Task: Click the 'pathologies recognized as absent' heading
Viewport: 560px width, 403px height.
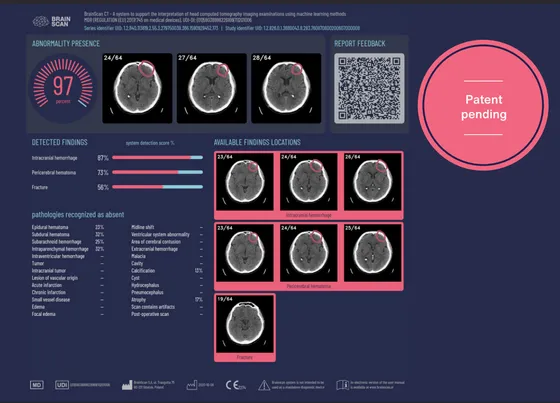Action: 78,215
